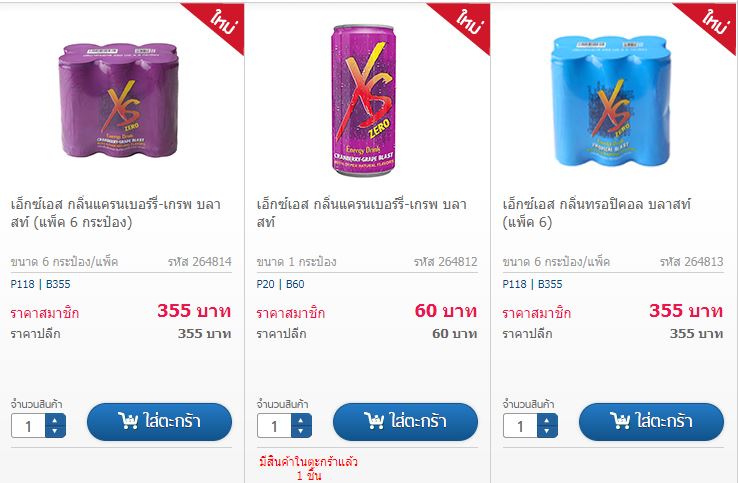
Task: Open Tropical Blast pack 6 title link
Action: point(596,213)
